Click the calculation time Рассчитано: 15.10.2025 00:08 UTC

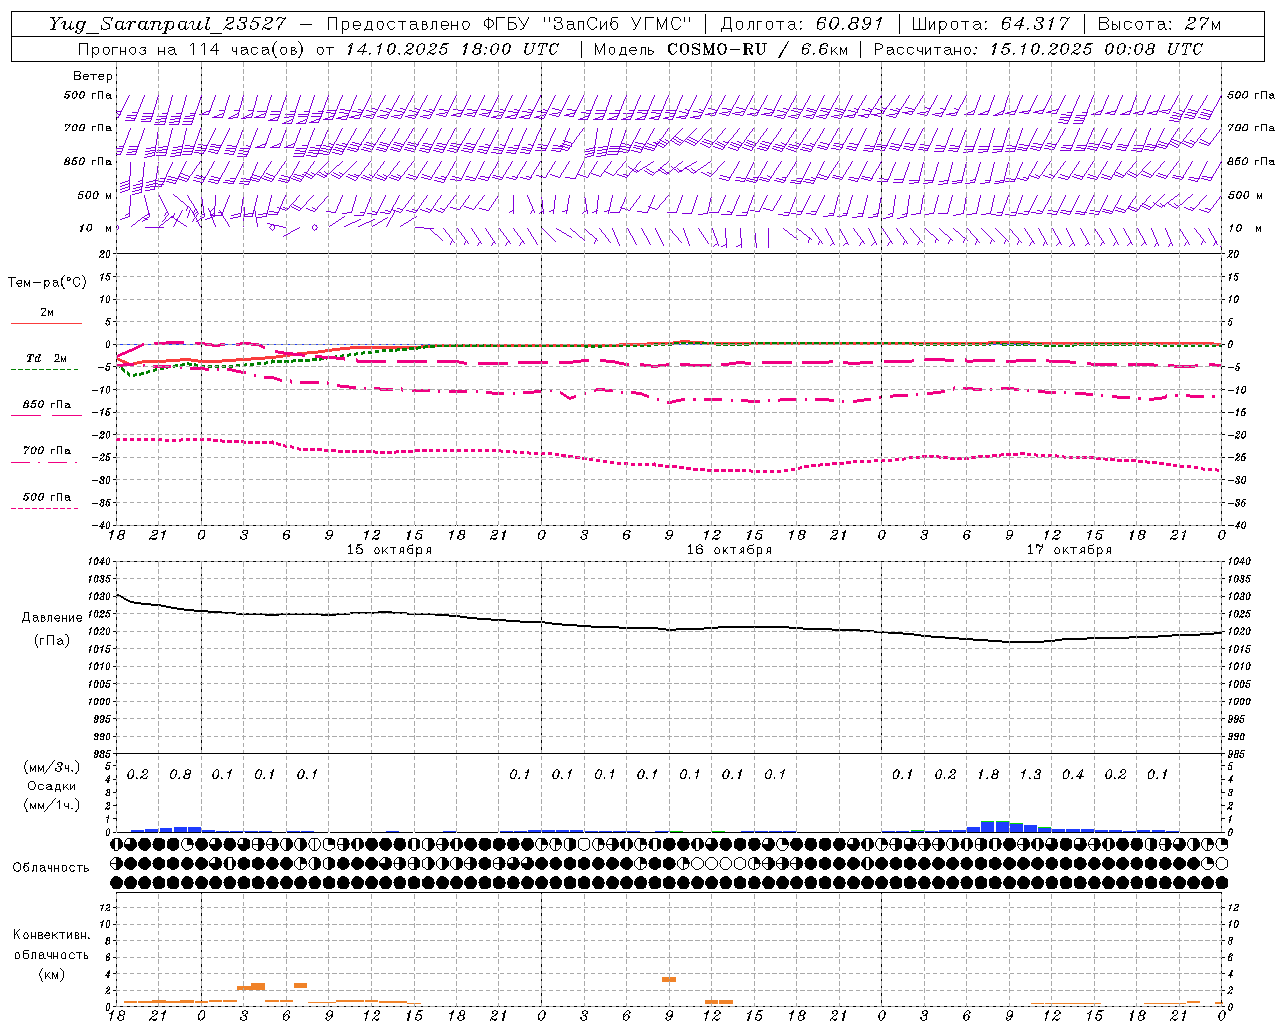[x=1038, y=49]
